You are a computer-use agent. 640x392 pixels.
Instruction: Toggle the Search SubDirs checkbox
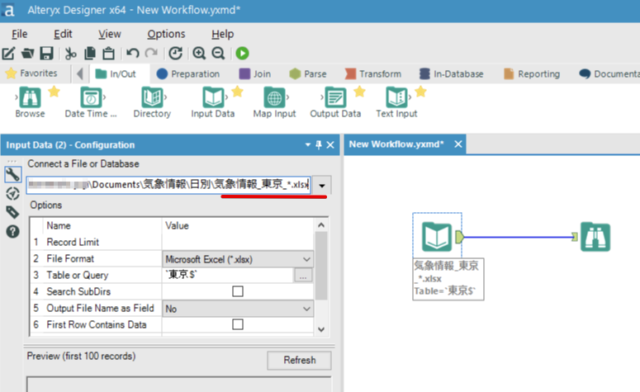click(238, 291)
